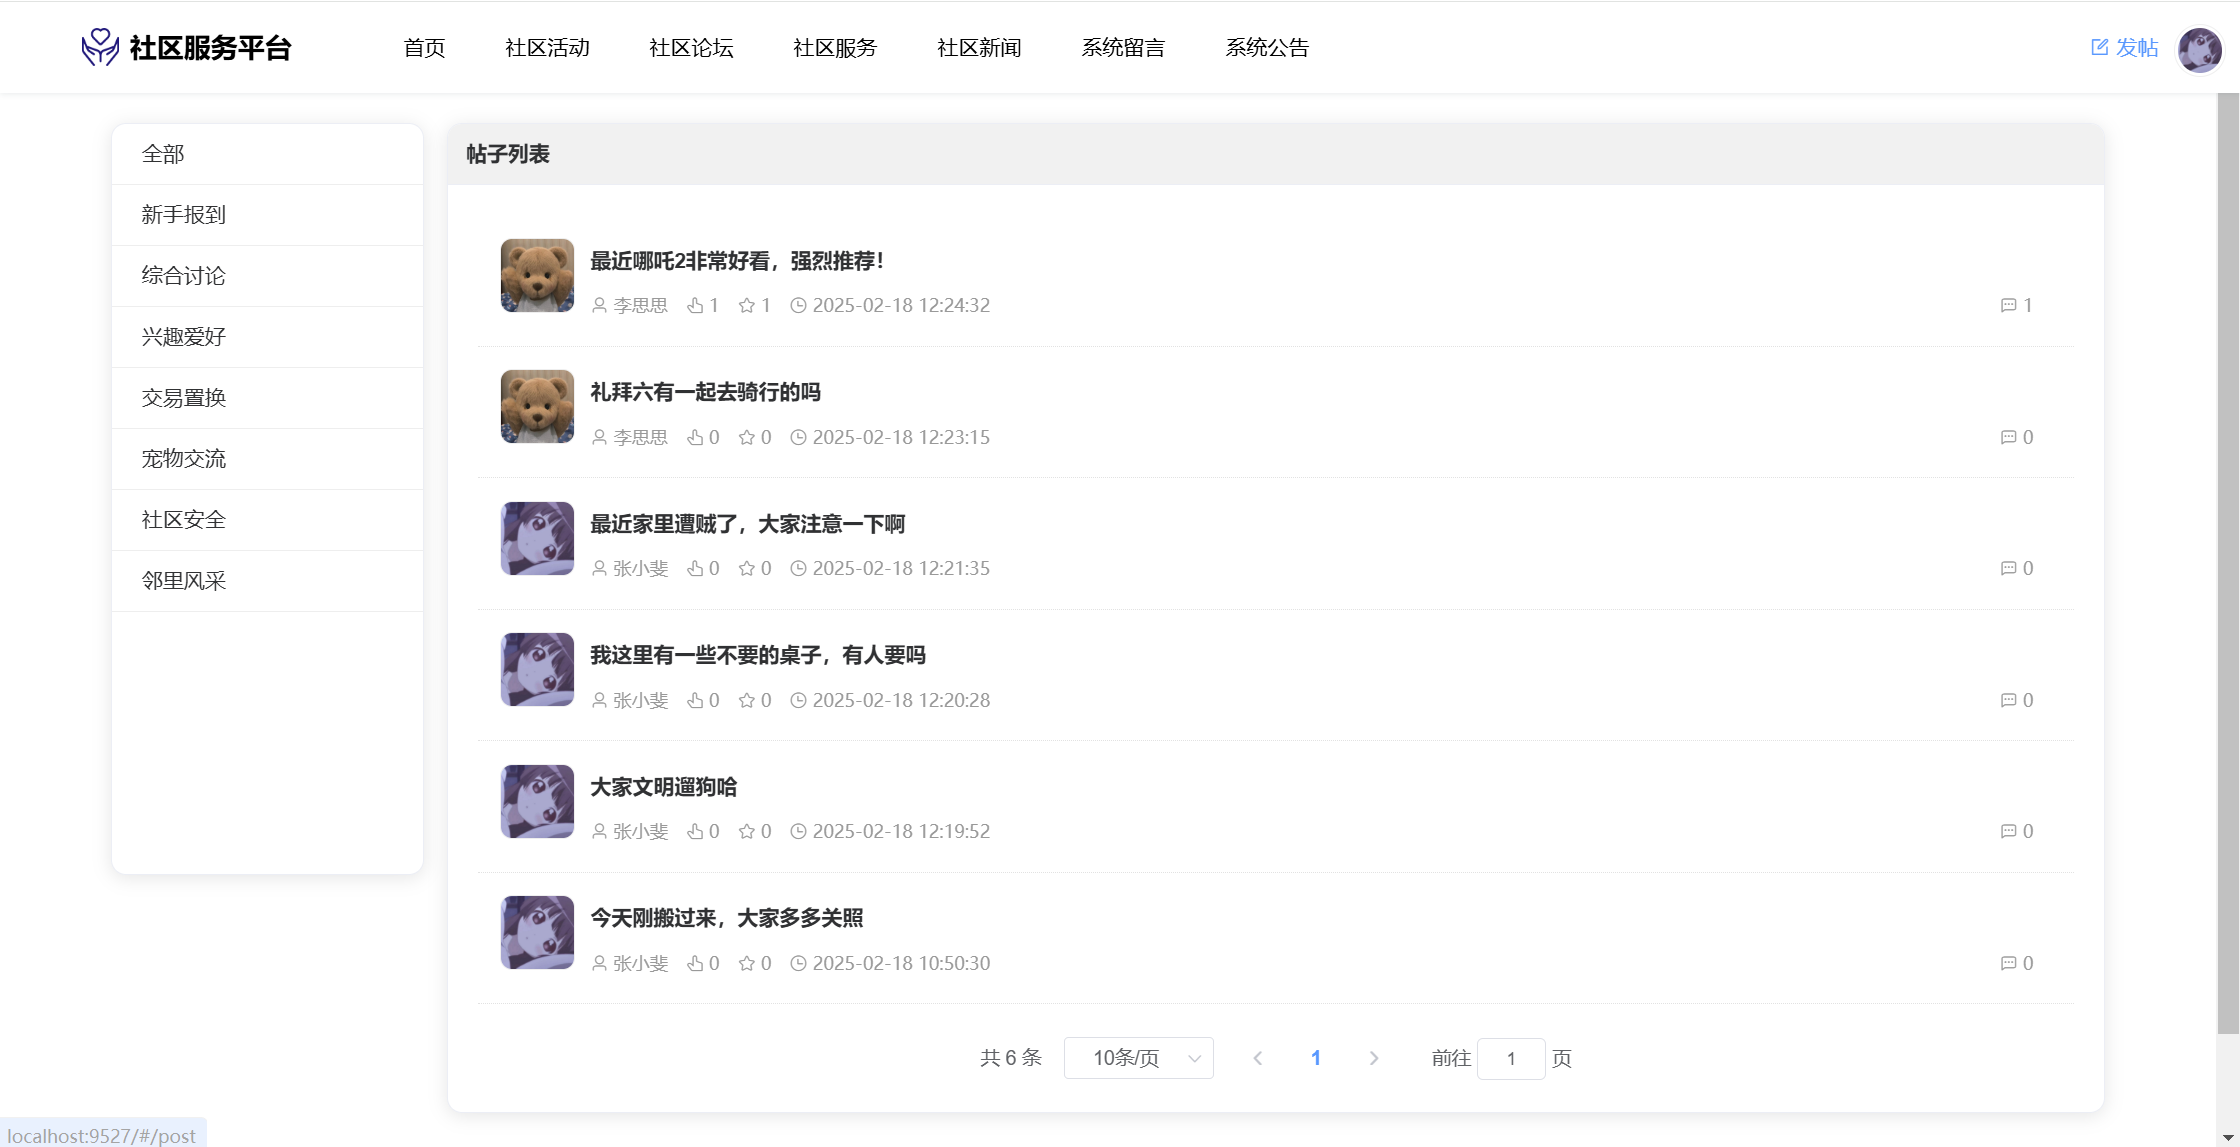Click the 发帖 post edit icon
The height and width of the screenshot is (1147, 2240).
2099,47
